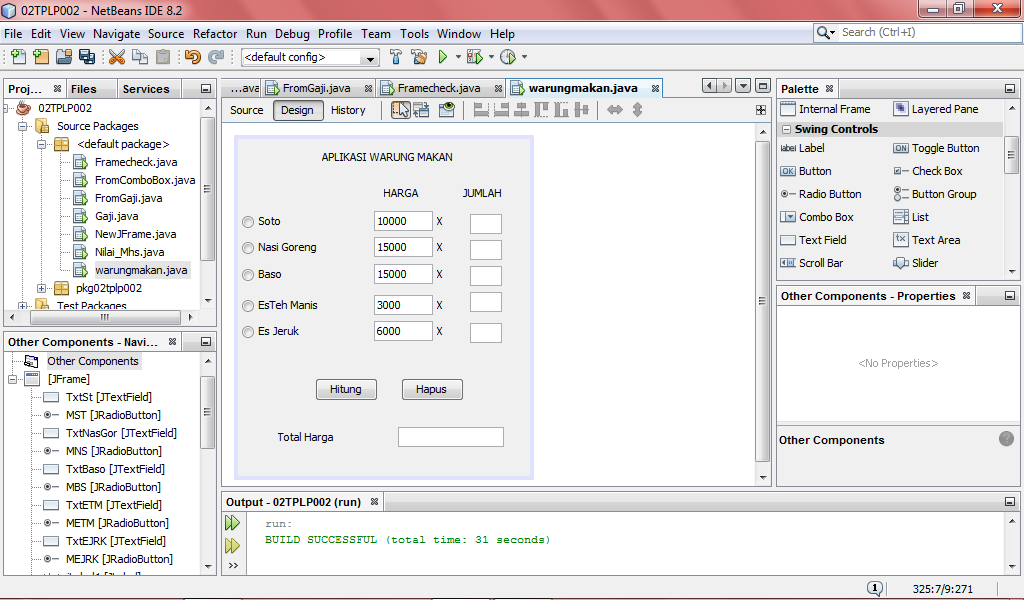Click the Build Project hammer icon
The image size is (1024, 600).
pos(395,57)
